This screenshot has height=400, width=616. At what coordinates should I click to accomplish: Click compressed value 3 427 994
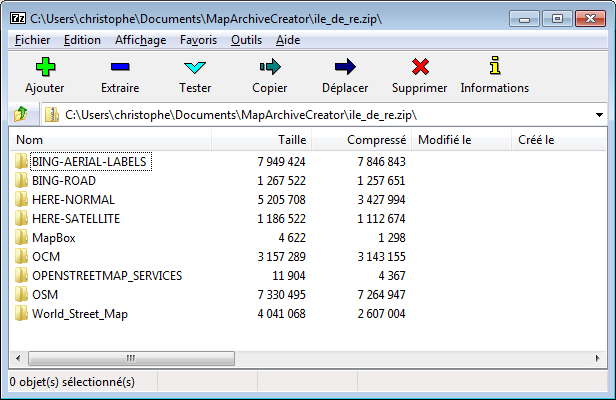[381, 200]
